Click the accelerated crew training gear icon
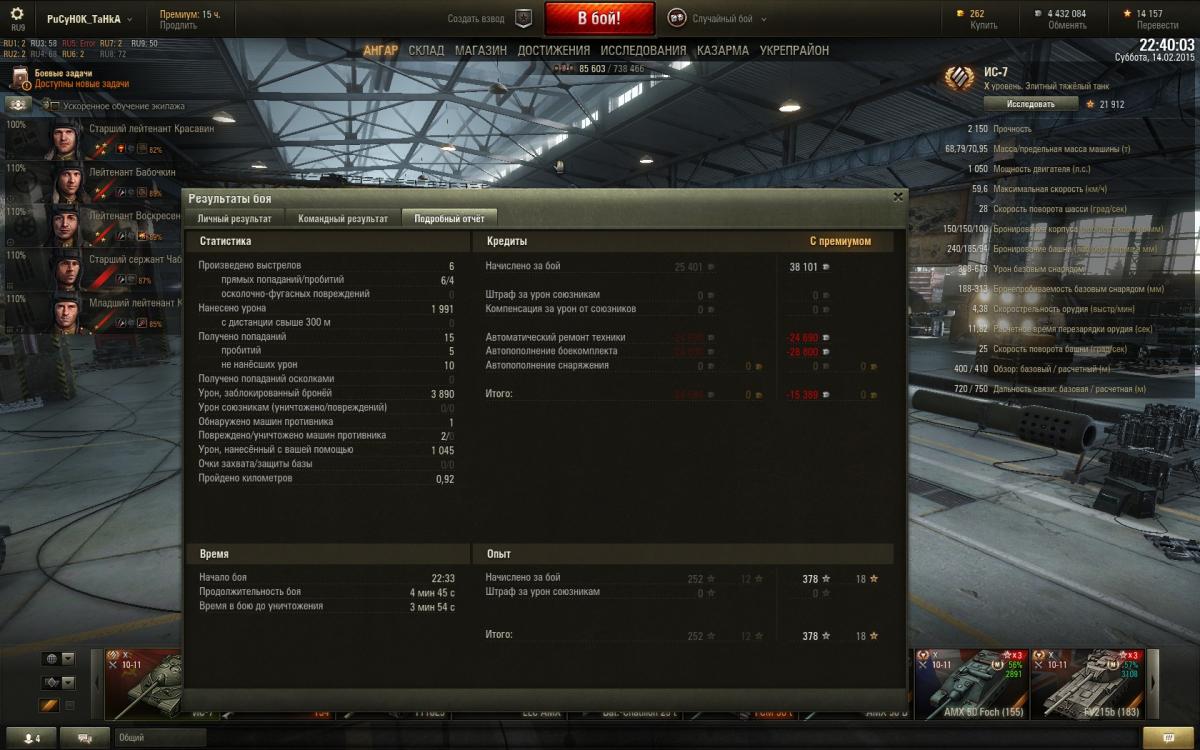This screenshot has width=1200, height=750. 18,104
